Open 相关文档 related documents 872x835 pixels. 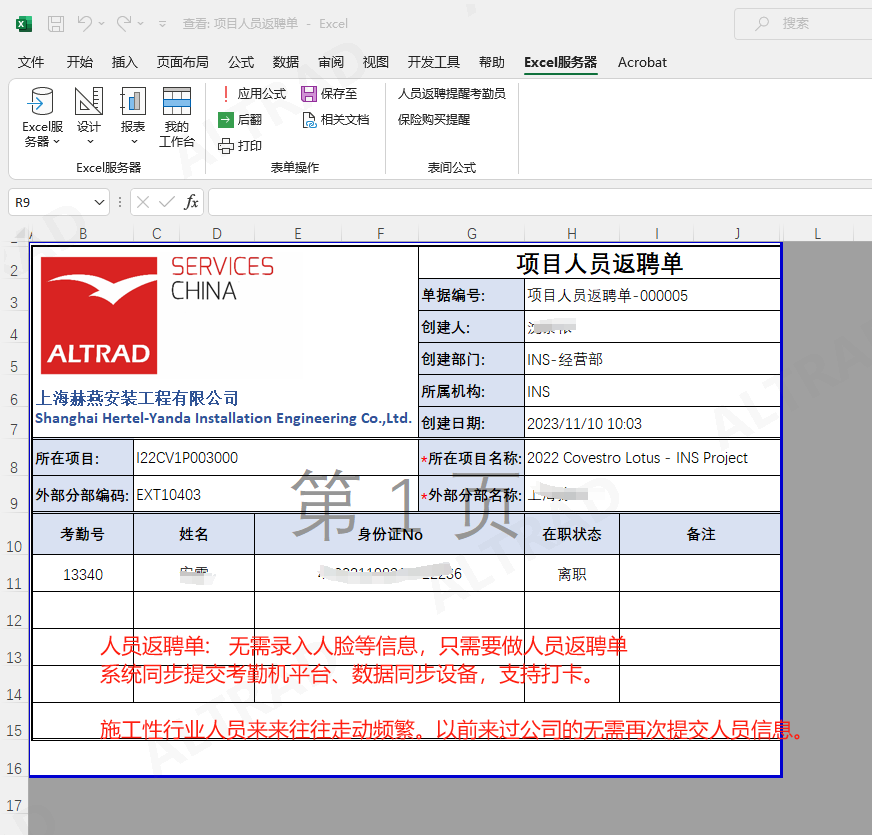click(310, 120)
